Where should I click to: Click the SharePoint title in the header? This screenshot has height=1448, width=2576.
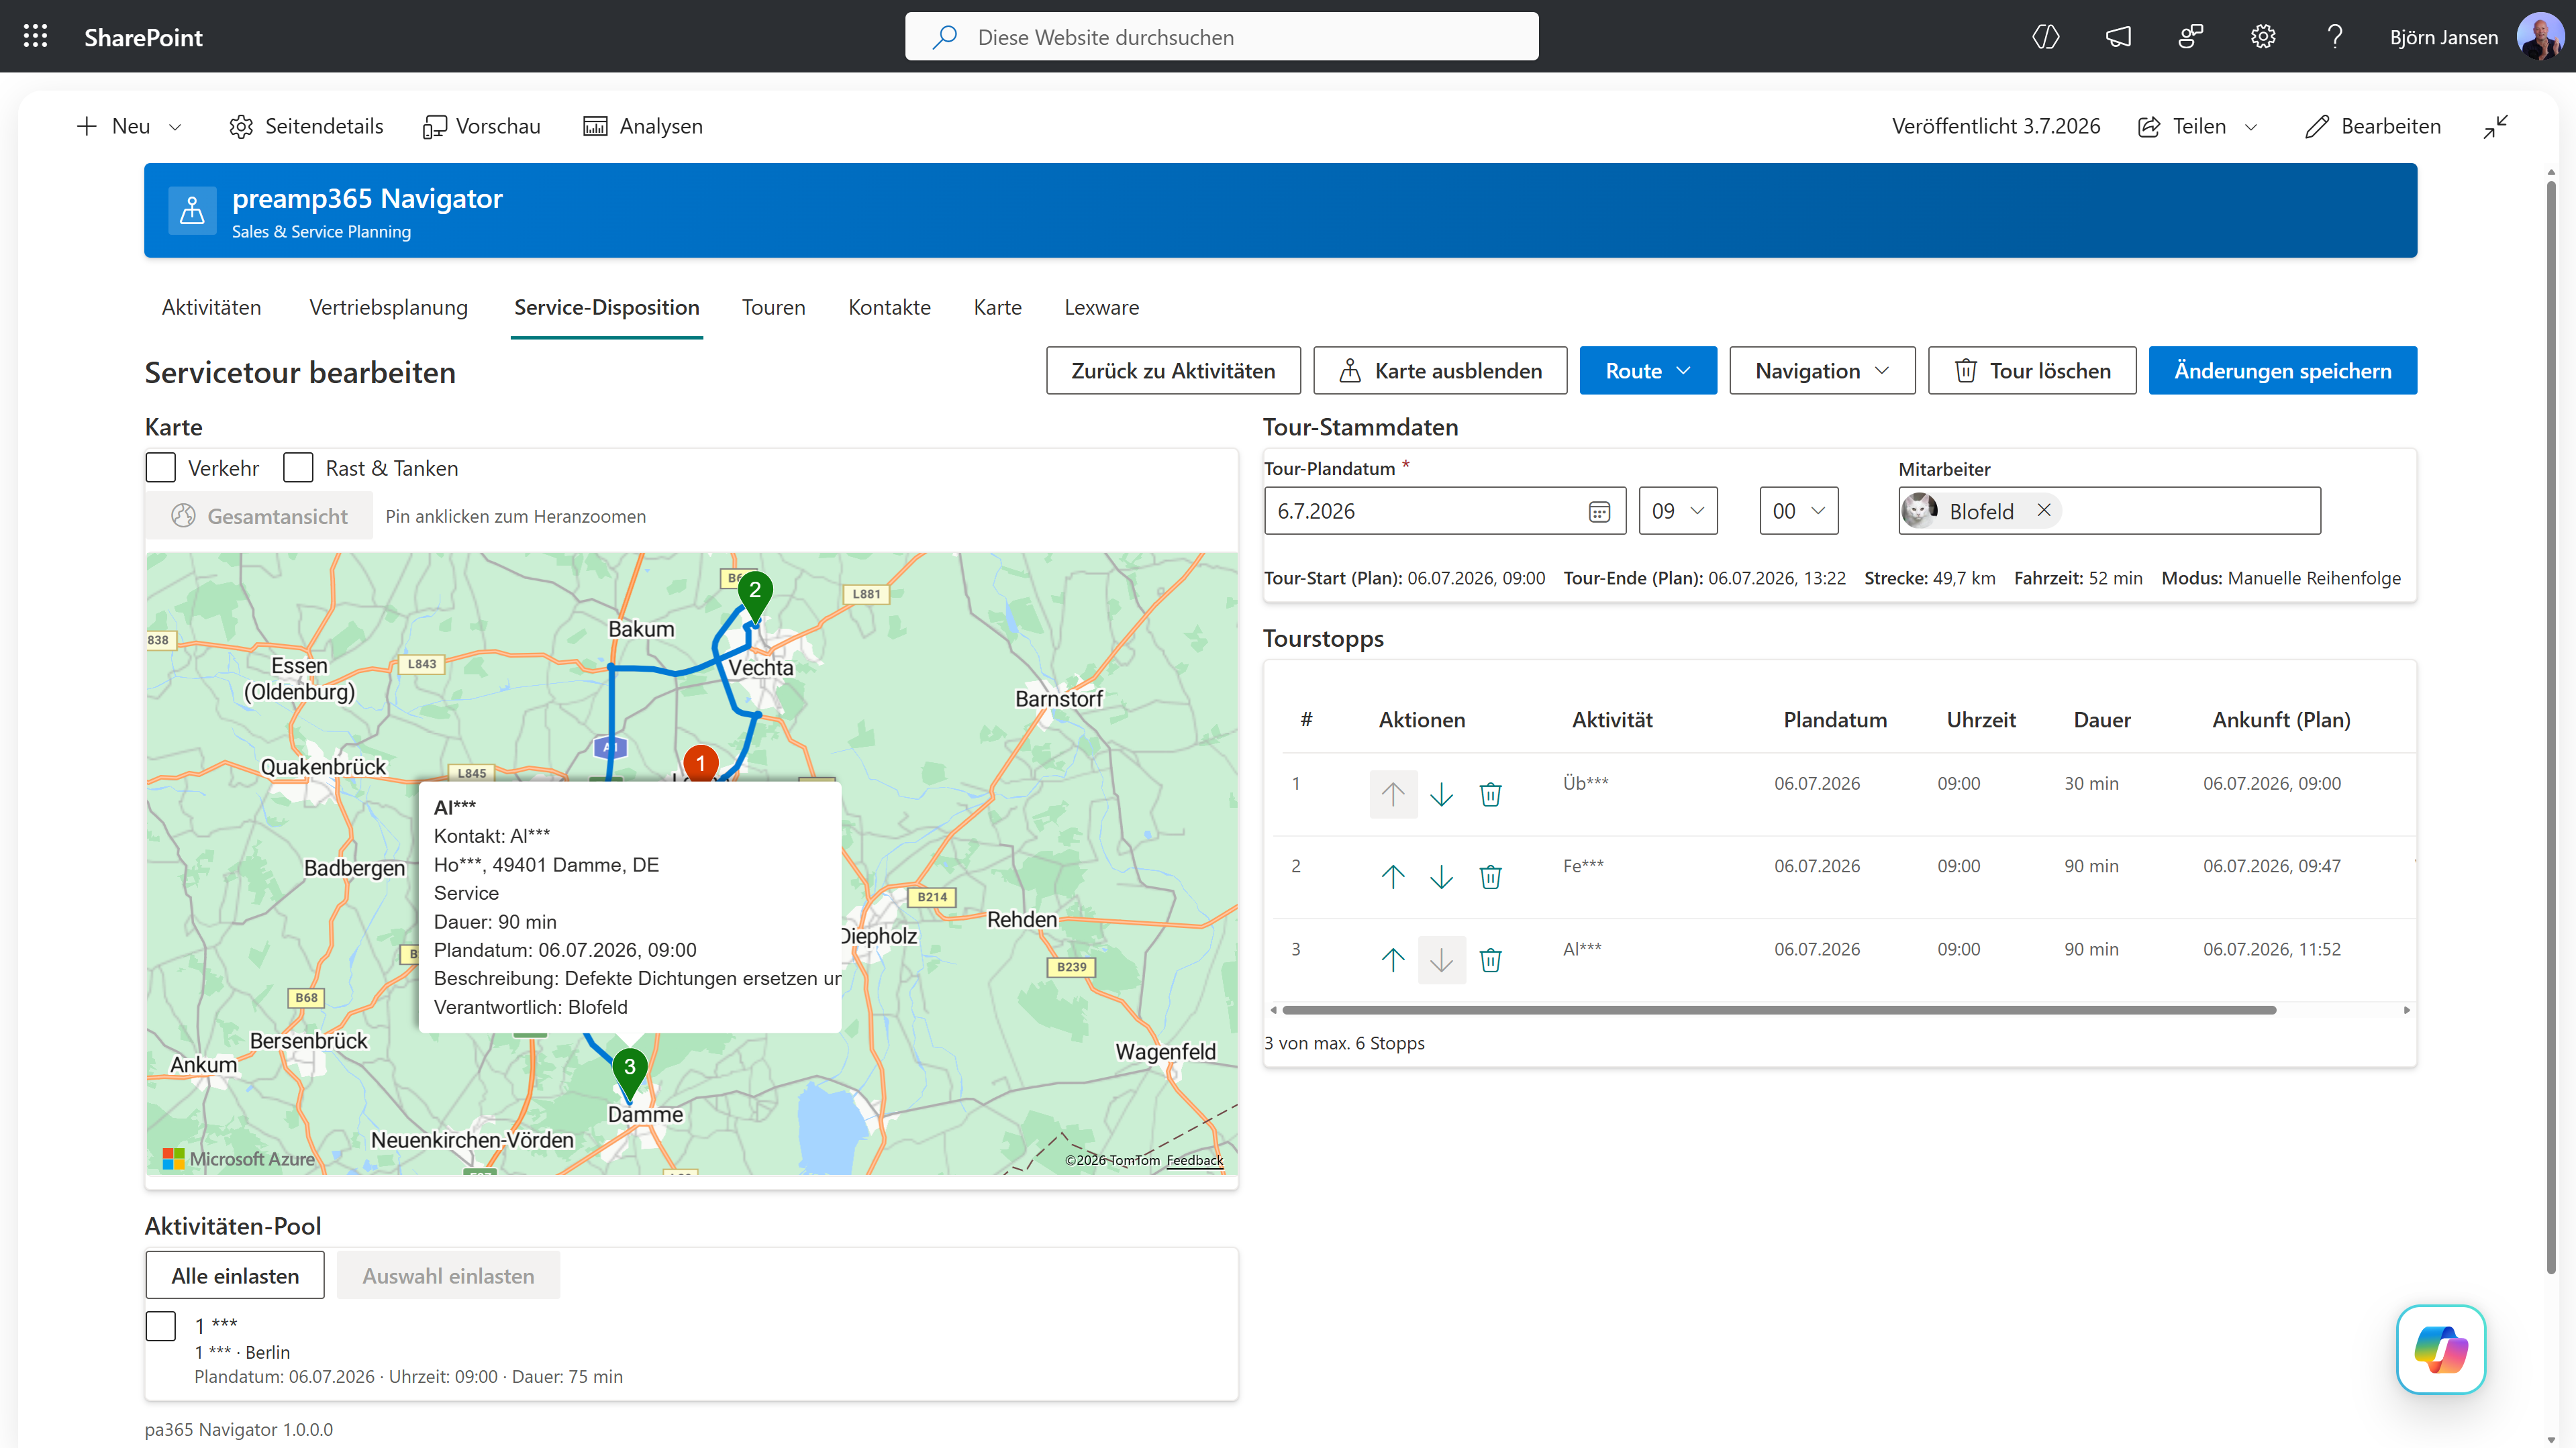143,37
